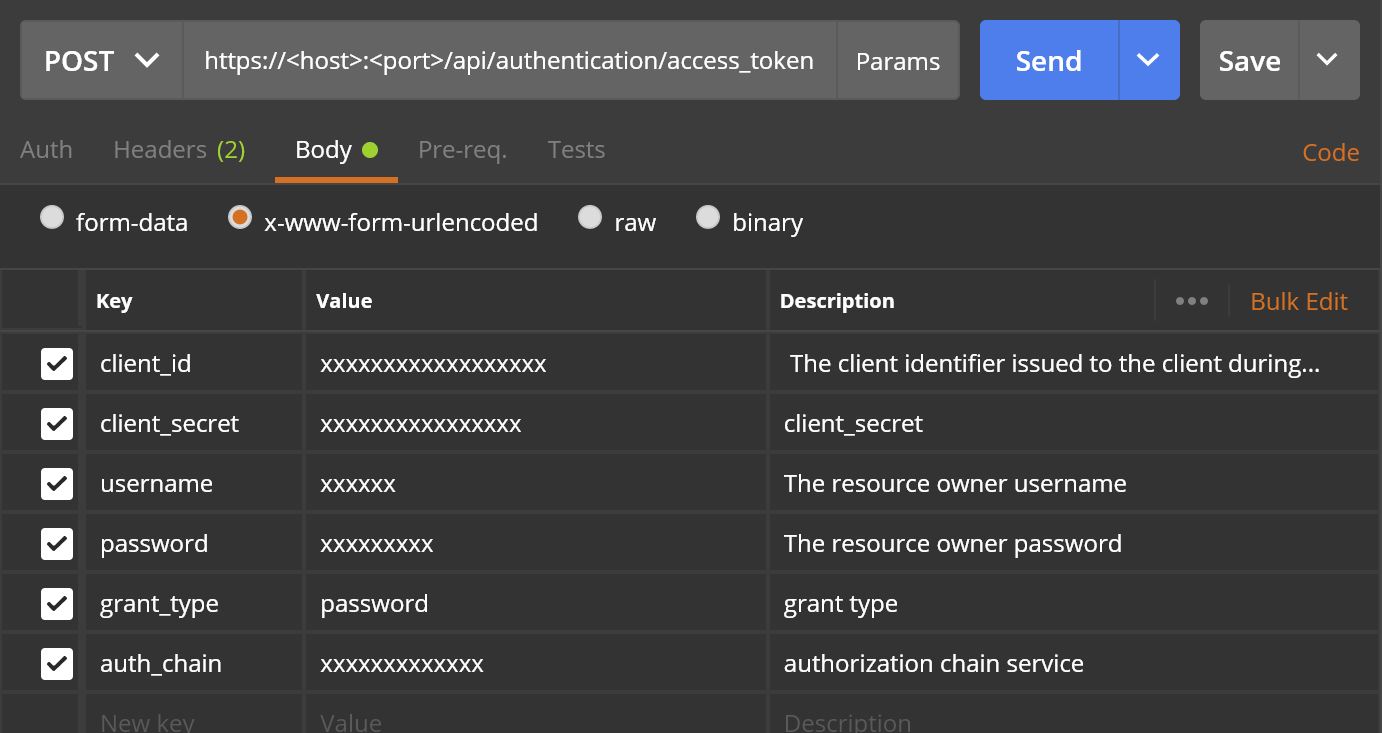The image size is (1382, 733).
Task: Expand the Save button dropdown arrow
Action: coord(1327,60)
